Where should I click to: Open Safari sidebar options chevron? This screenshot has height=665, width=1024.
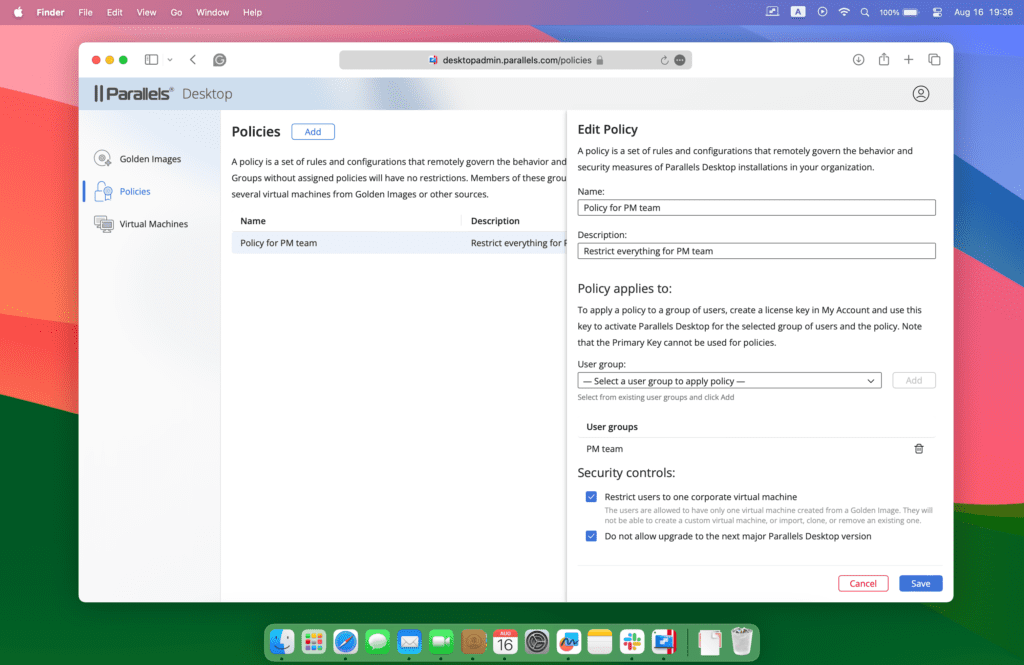tap(170, 60)
